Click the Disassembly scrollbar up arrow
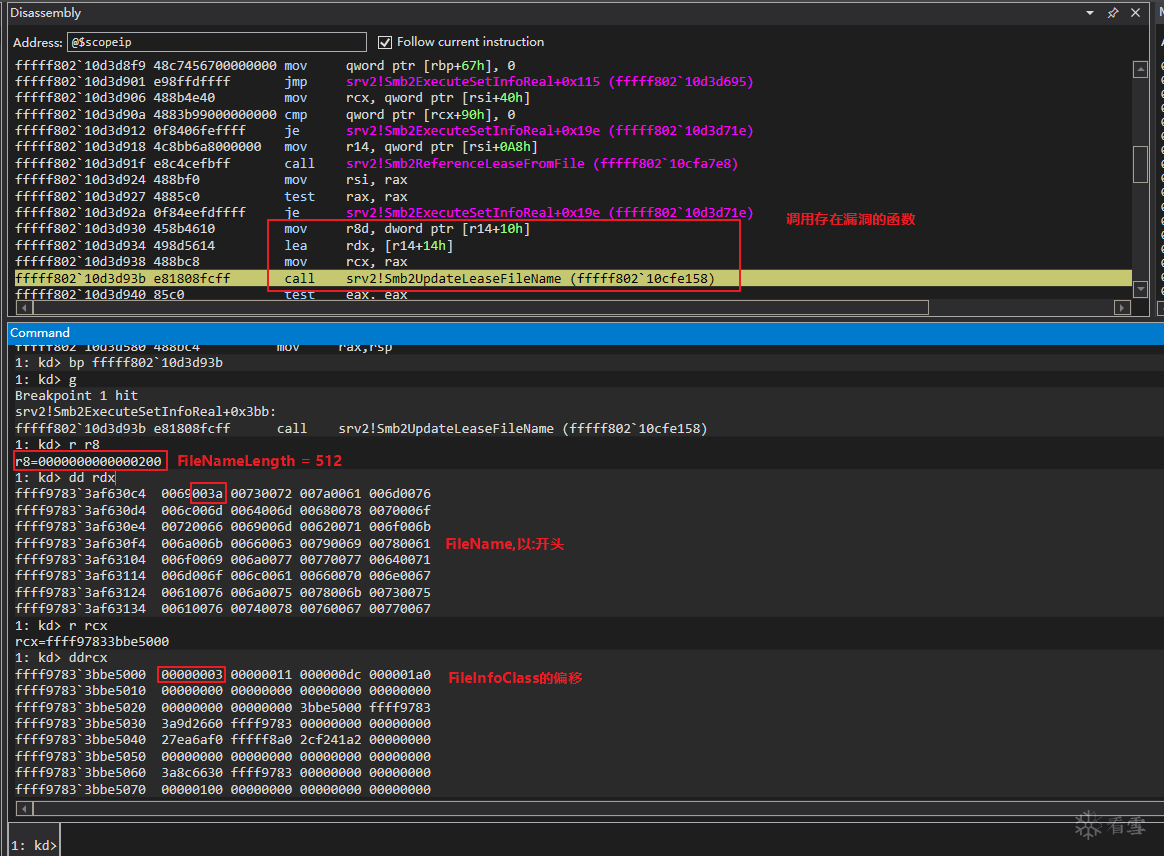1164x856 pixels. pyautogui.click(x=1140, y=69)
